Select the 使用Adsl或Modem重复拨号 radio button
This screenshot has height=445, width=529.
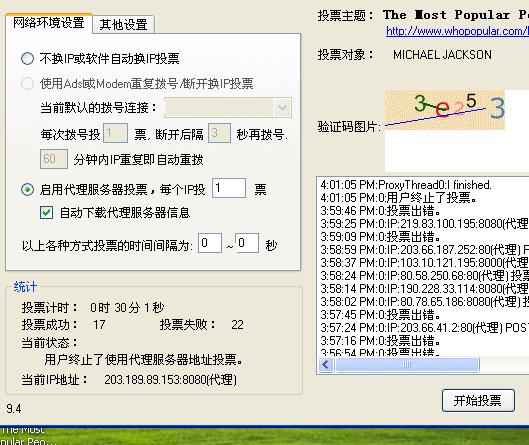(x=27, y=83)
